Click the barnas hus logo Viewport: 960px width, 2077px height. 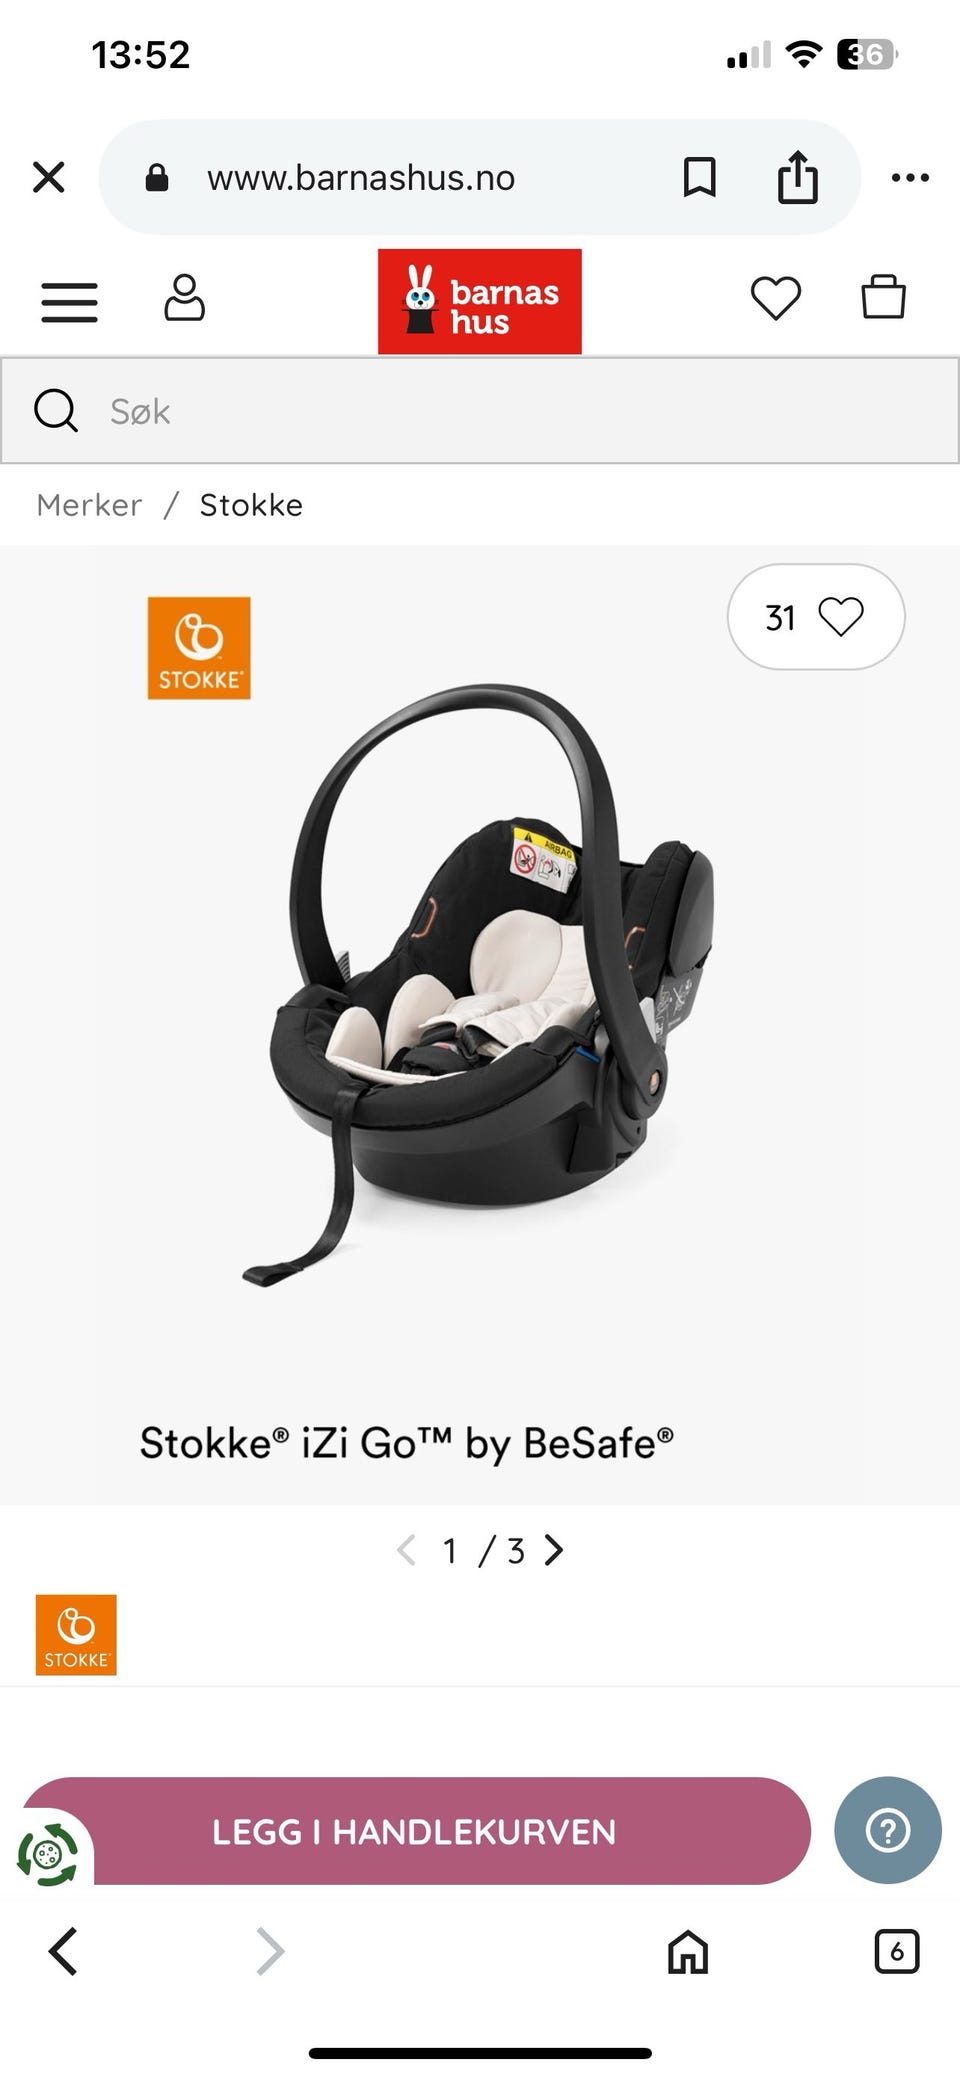point(480,301)
